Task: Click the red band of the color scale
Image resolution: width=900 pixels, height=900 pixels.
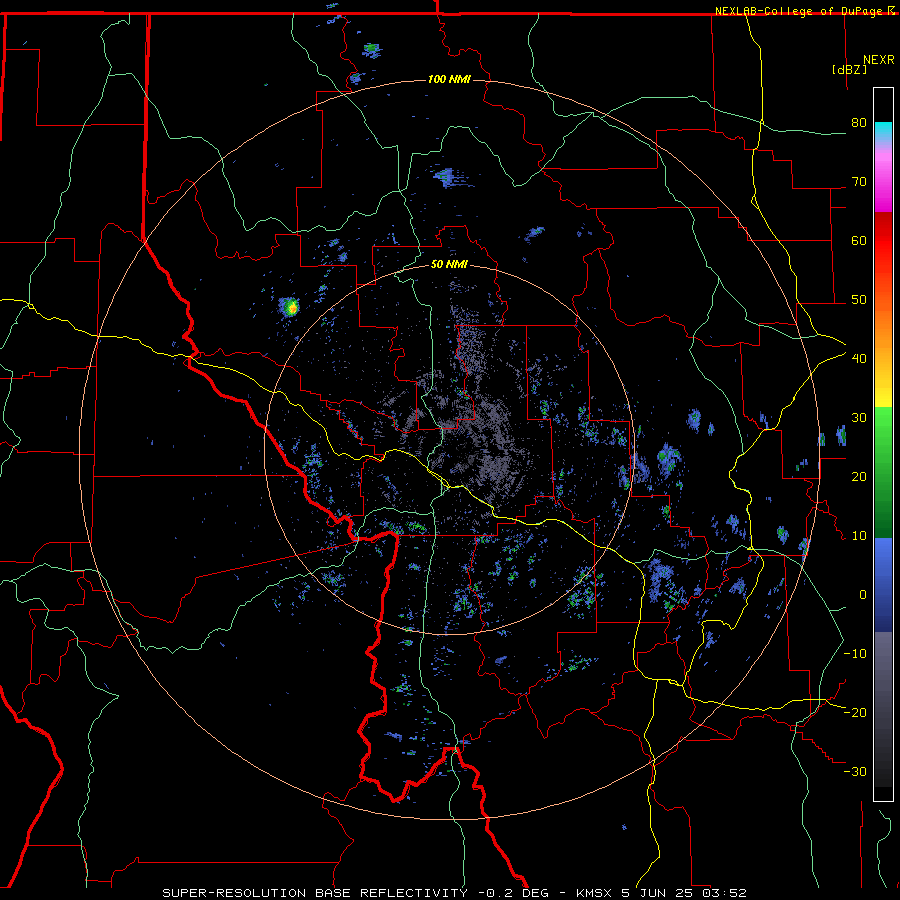Action: pyautogui.click(x=883, y=241)
